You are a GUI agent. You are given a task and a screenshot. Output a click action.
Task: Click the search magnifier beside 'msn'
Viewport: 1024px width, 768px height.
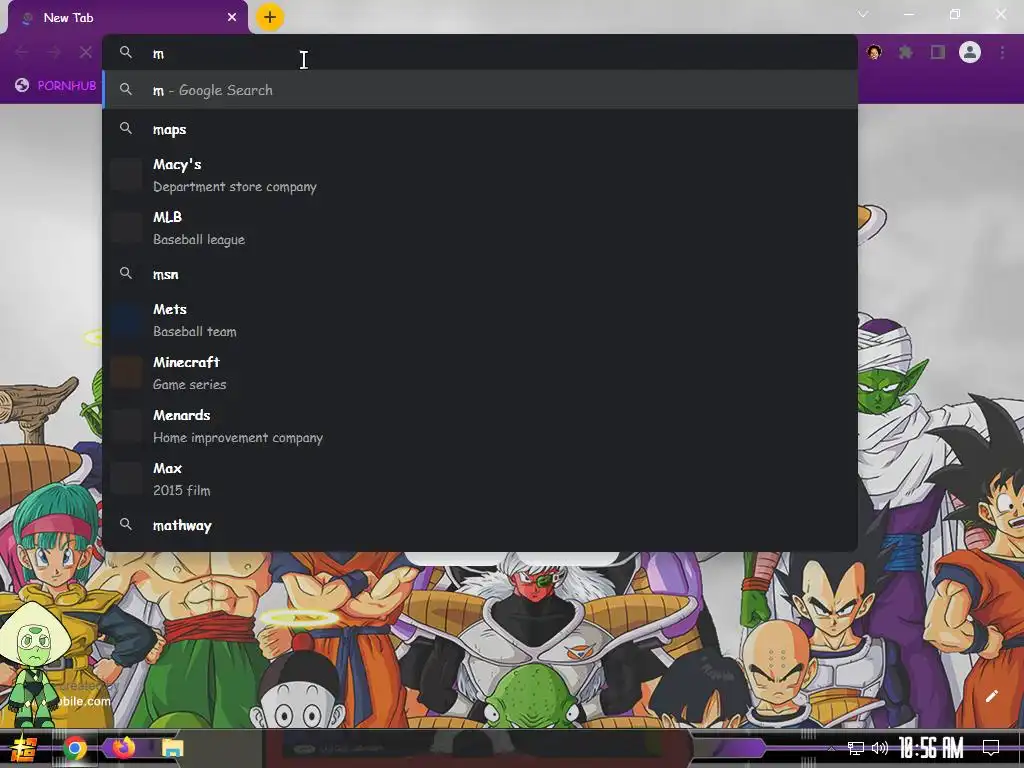click(126, 273)
